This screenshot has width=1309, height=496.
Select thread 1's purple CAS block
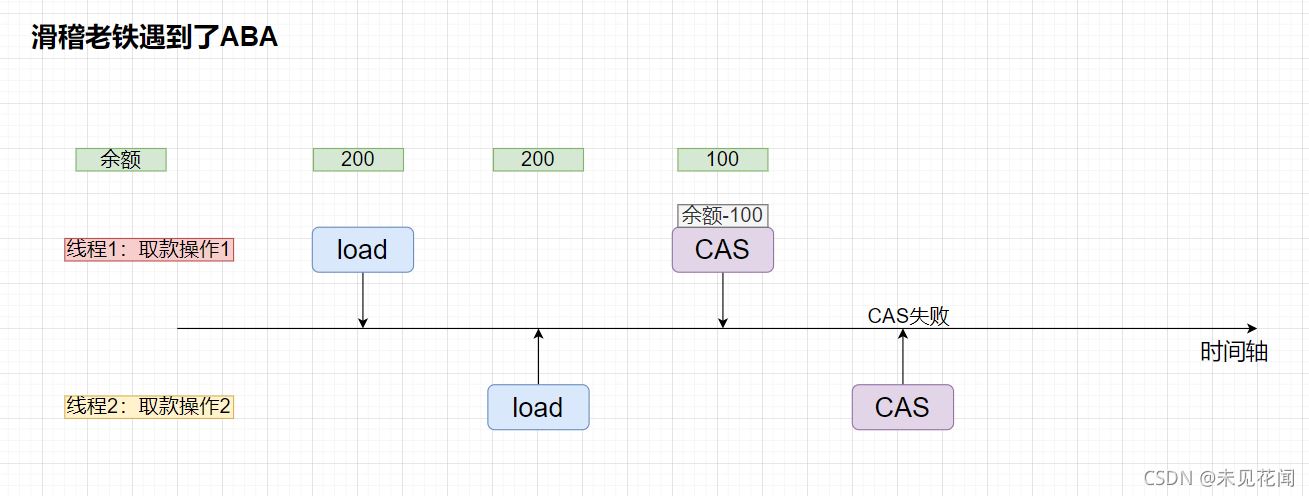[x=723, y=250]
